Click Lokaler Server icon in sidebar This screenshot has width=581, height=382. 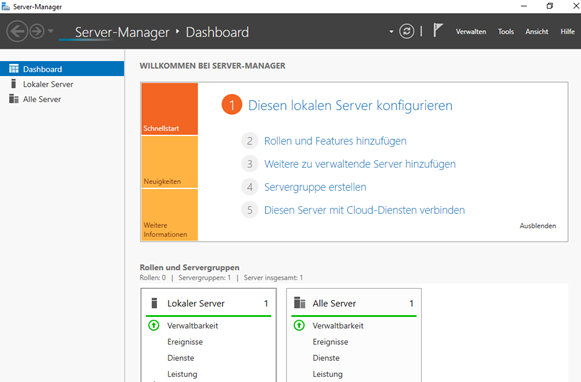13,84
